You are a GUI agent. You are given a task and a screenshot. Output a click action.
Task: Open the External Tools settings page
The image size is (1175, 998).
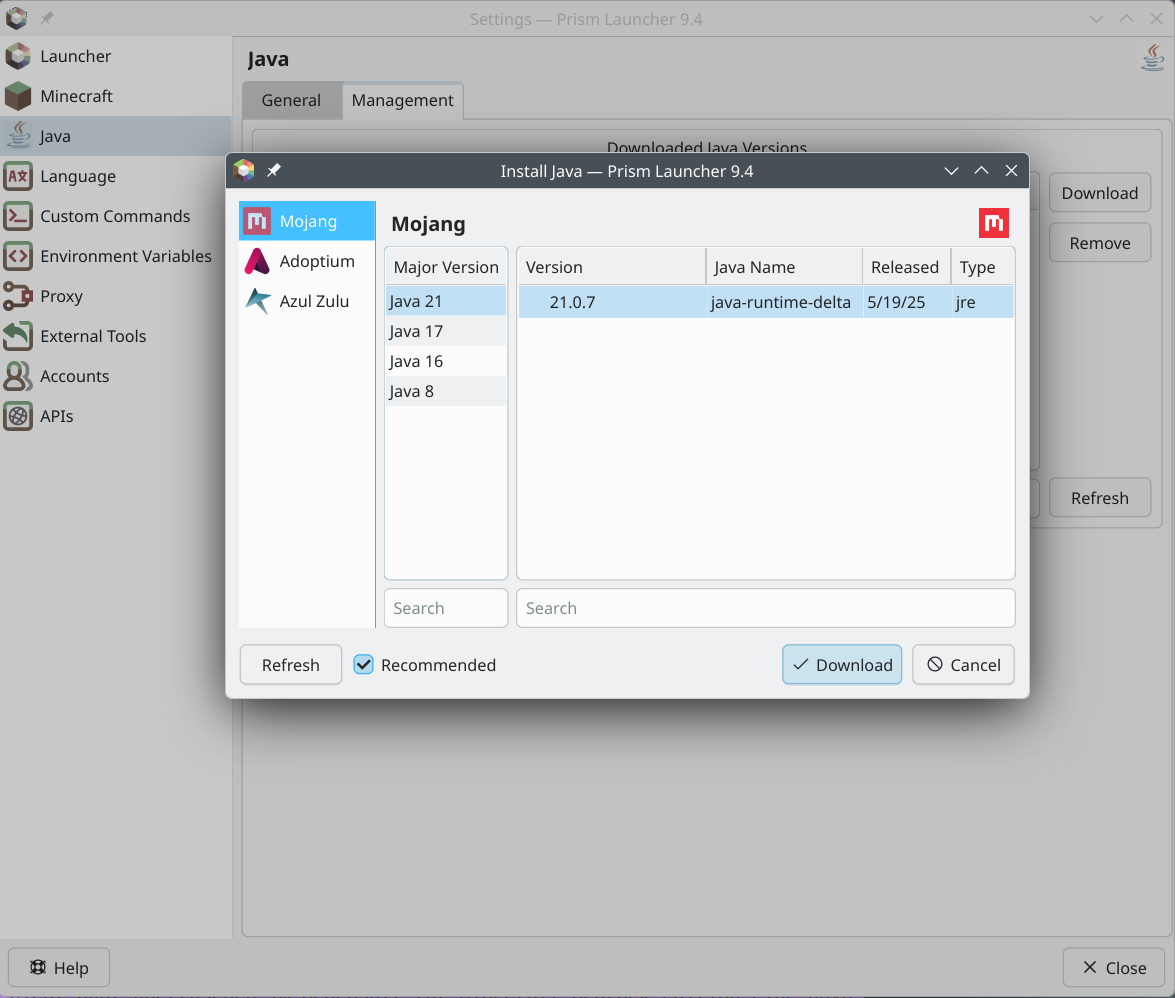pos(93,336)
